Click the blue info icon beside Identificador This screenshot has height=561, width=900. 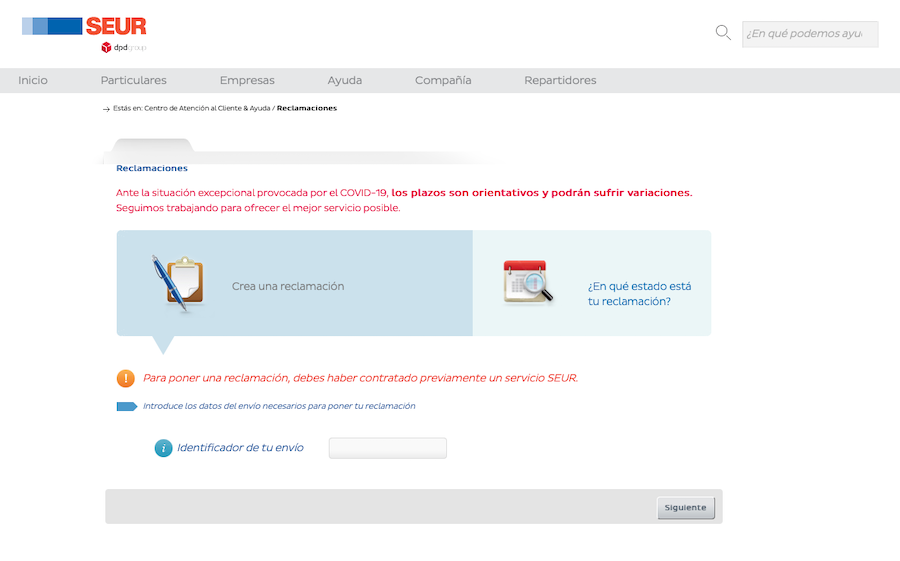pos(163,448)
